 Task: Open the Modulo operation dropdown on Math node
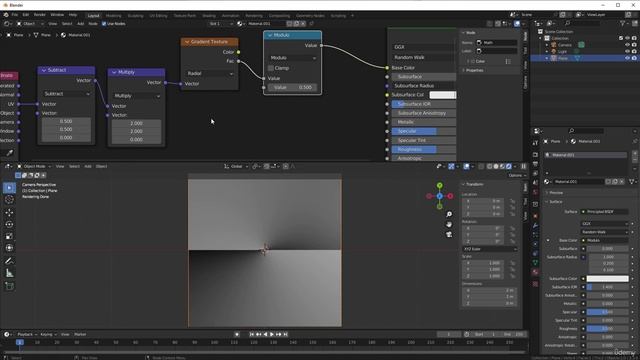tap(293, 58)
